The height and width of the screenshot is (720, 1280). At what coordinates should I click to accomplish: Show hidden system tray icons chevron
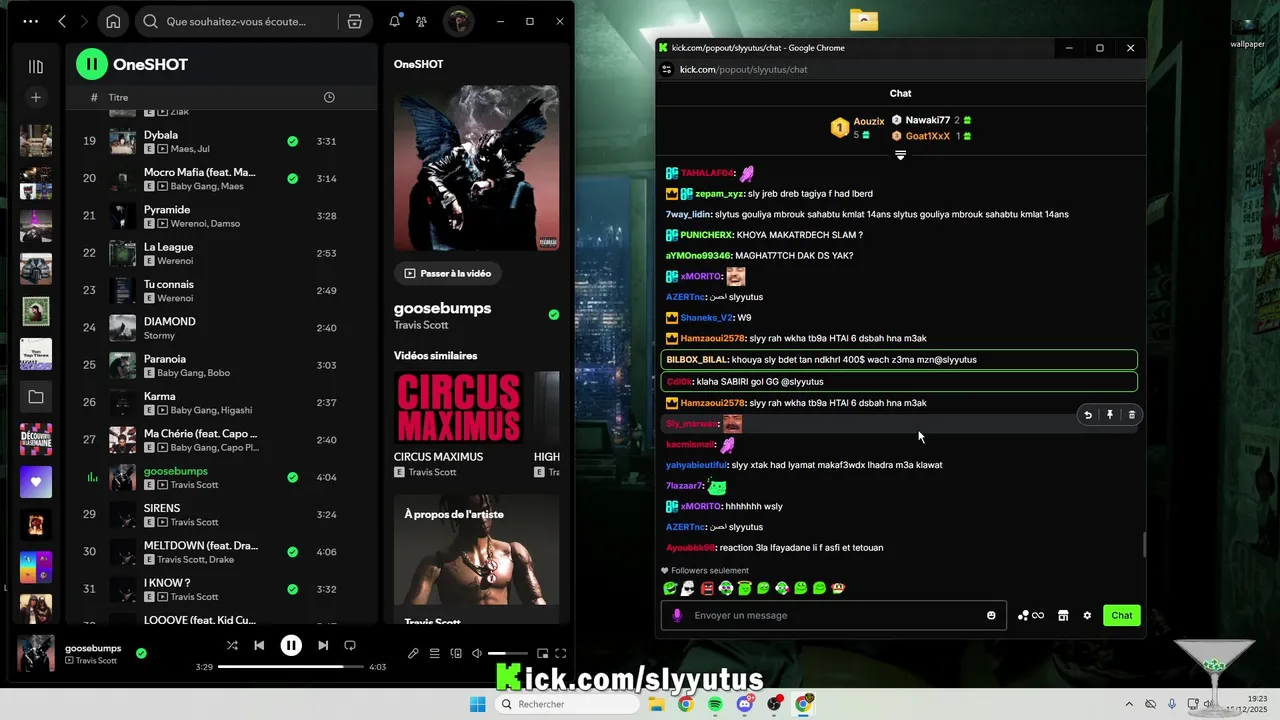click(1129, 704)
